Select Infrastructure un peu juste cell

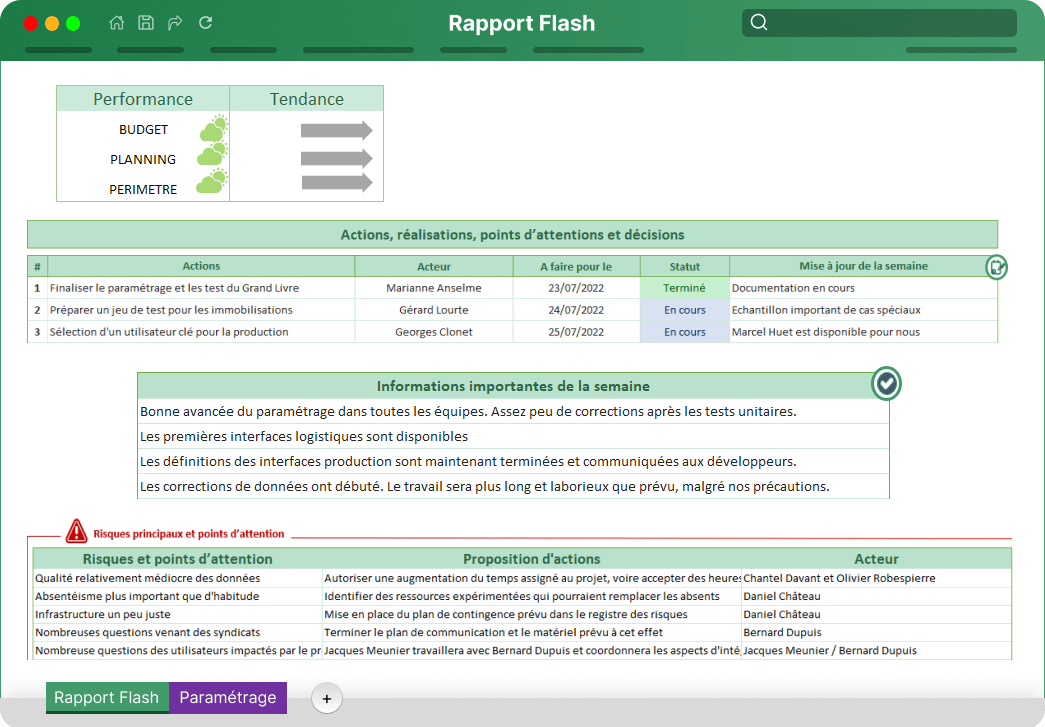[x=177, y=614]
